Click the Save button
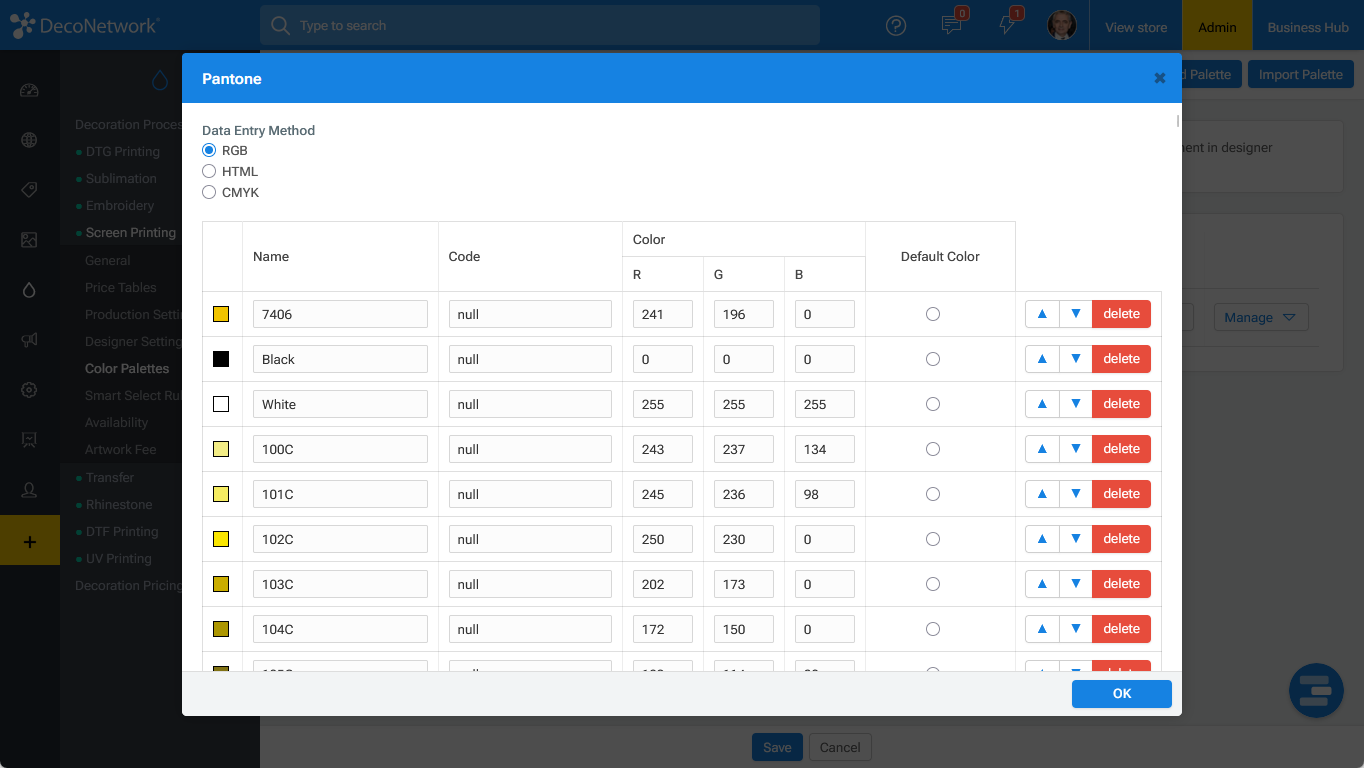This screenshot has width=1364, height=768. click(x=777, y=747)
